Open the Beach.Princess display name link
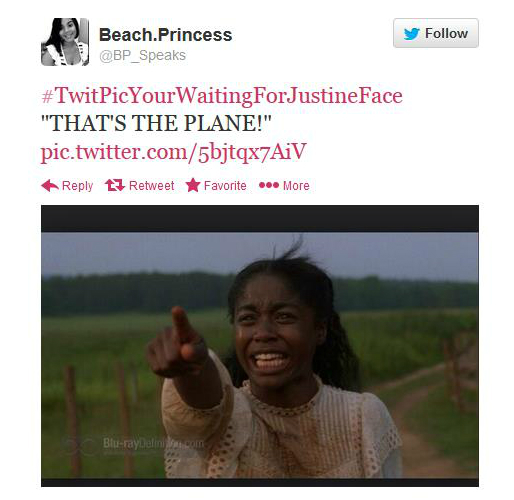 coord(165,35)
